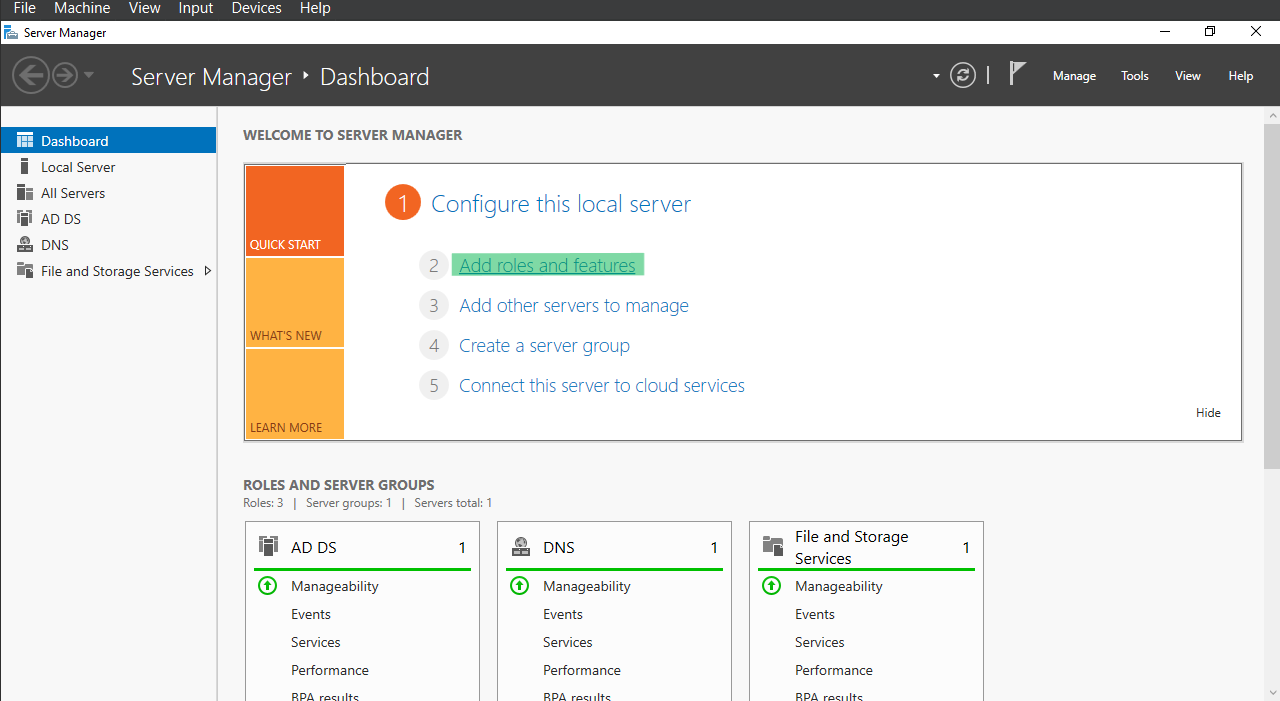
Task: Click the scrollbar down arrow
Action: pos(1271,691)
